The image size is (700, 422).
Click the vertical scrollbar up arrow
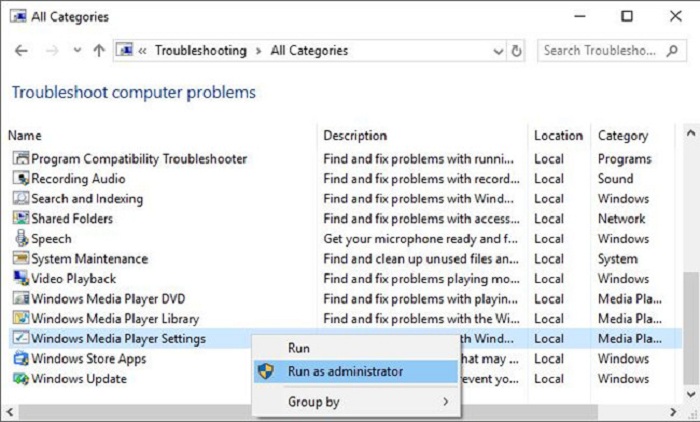tap(691, 133)
